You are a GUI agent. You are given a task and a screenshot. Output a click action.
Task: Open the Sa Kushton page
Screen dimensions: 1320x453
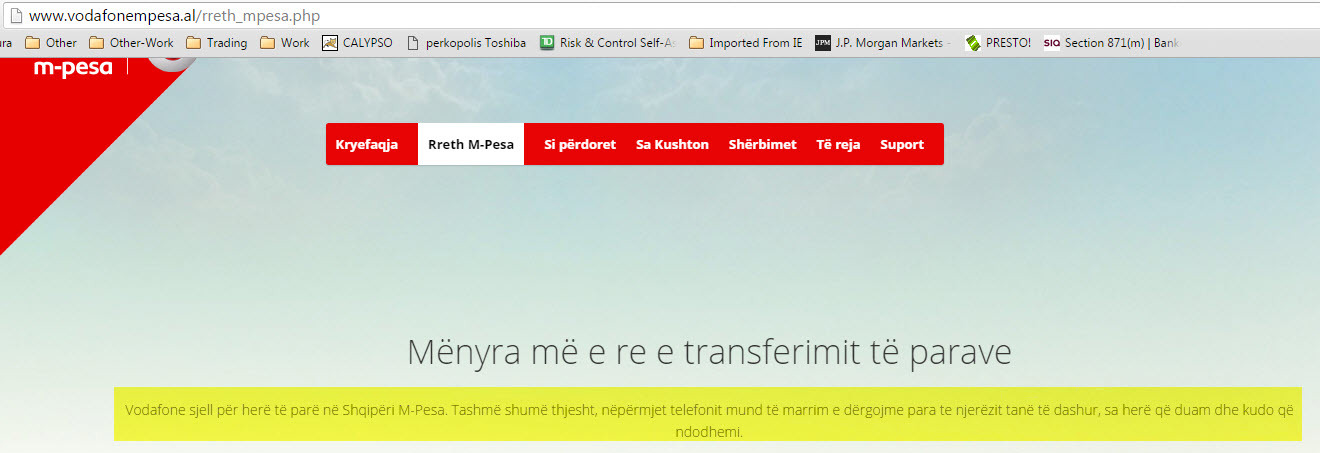(672, 144)
